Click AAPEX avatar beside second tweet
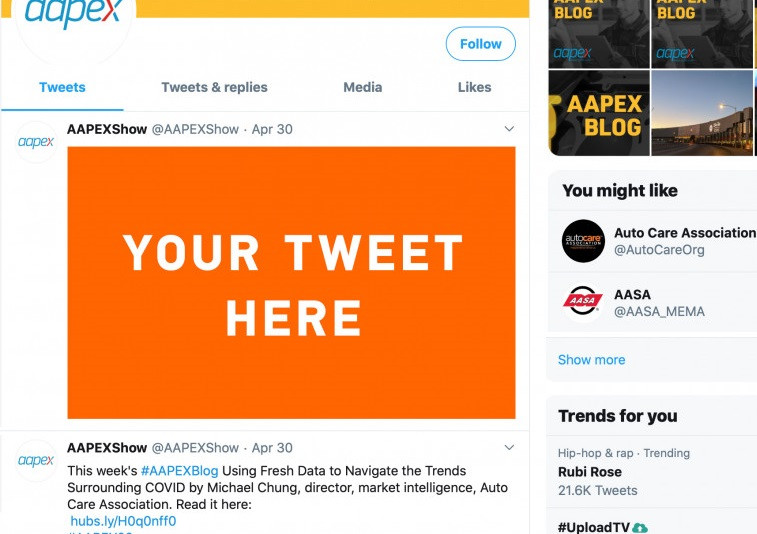 point(36,461)
